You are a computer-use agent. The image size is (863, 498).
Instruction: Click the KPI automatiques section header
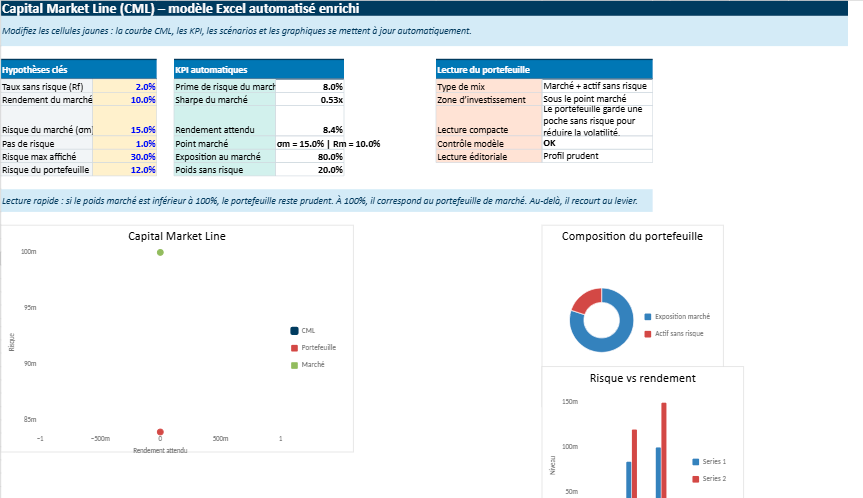[258, 70]
